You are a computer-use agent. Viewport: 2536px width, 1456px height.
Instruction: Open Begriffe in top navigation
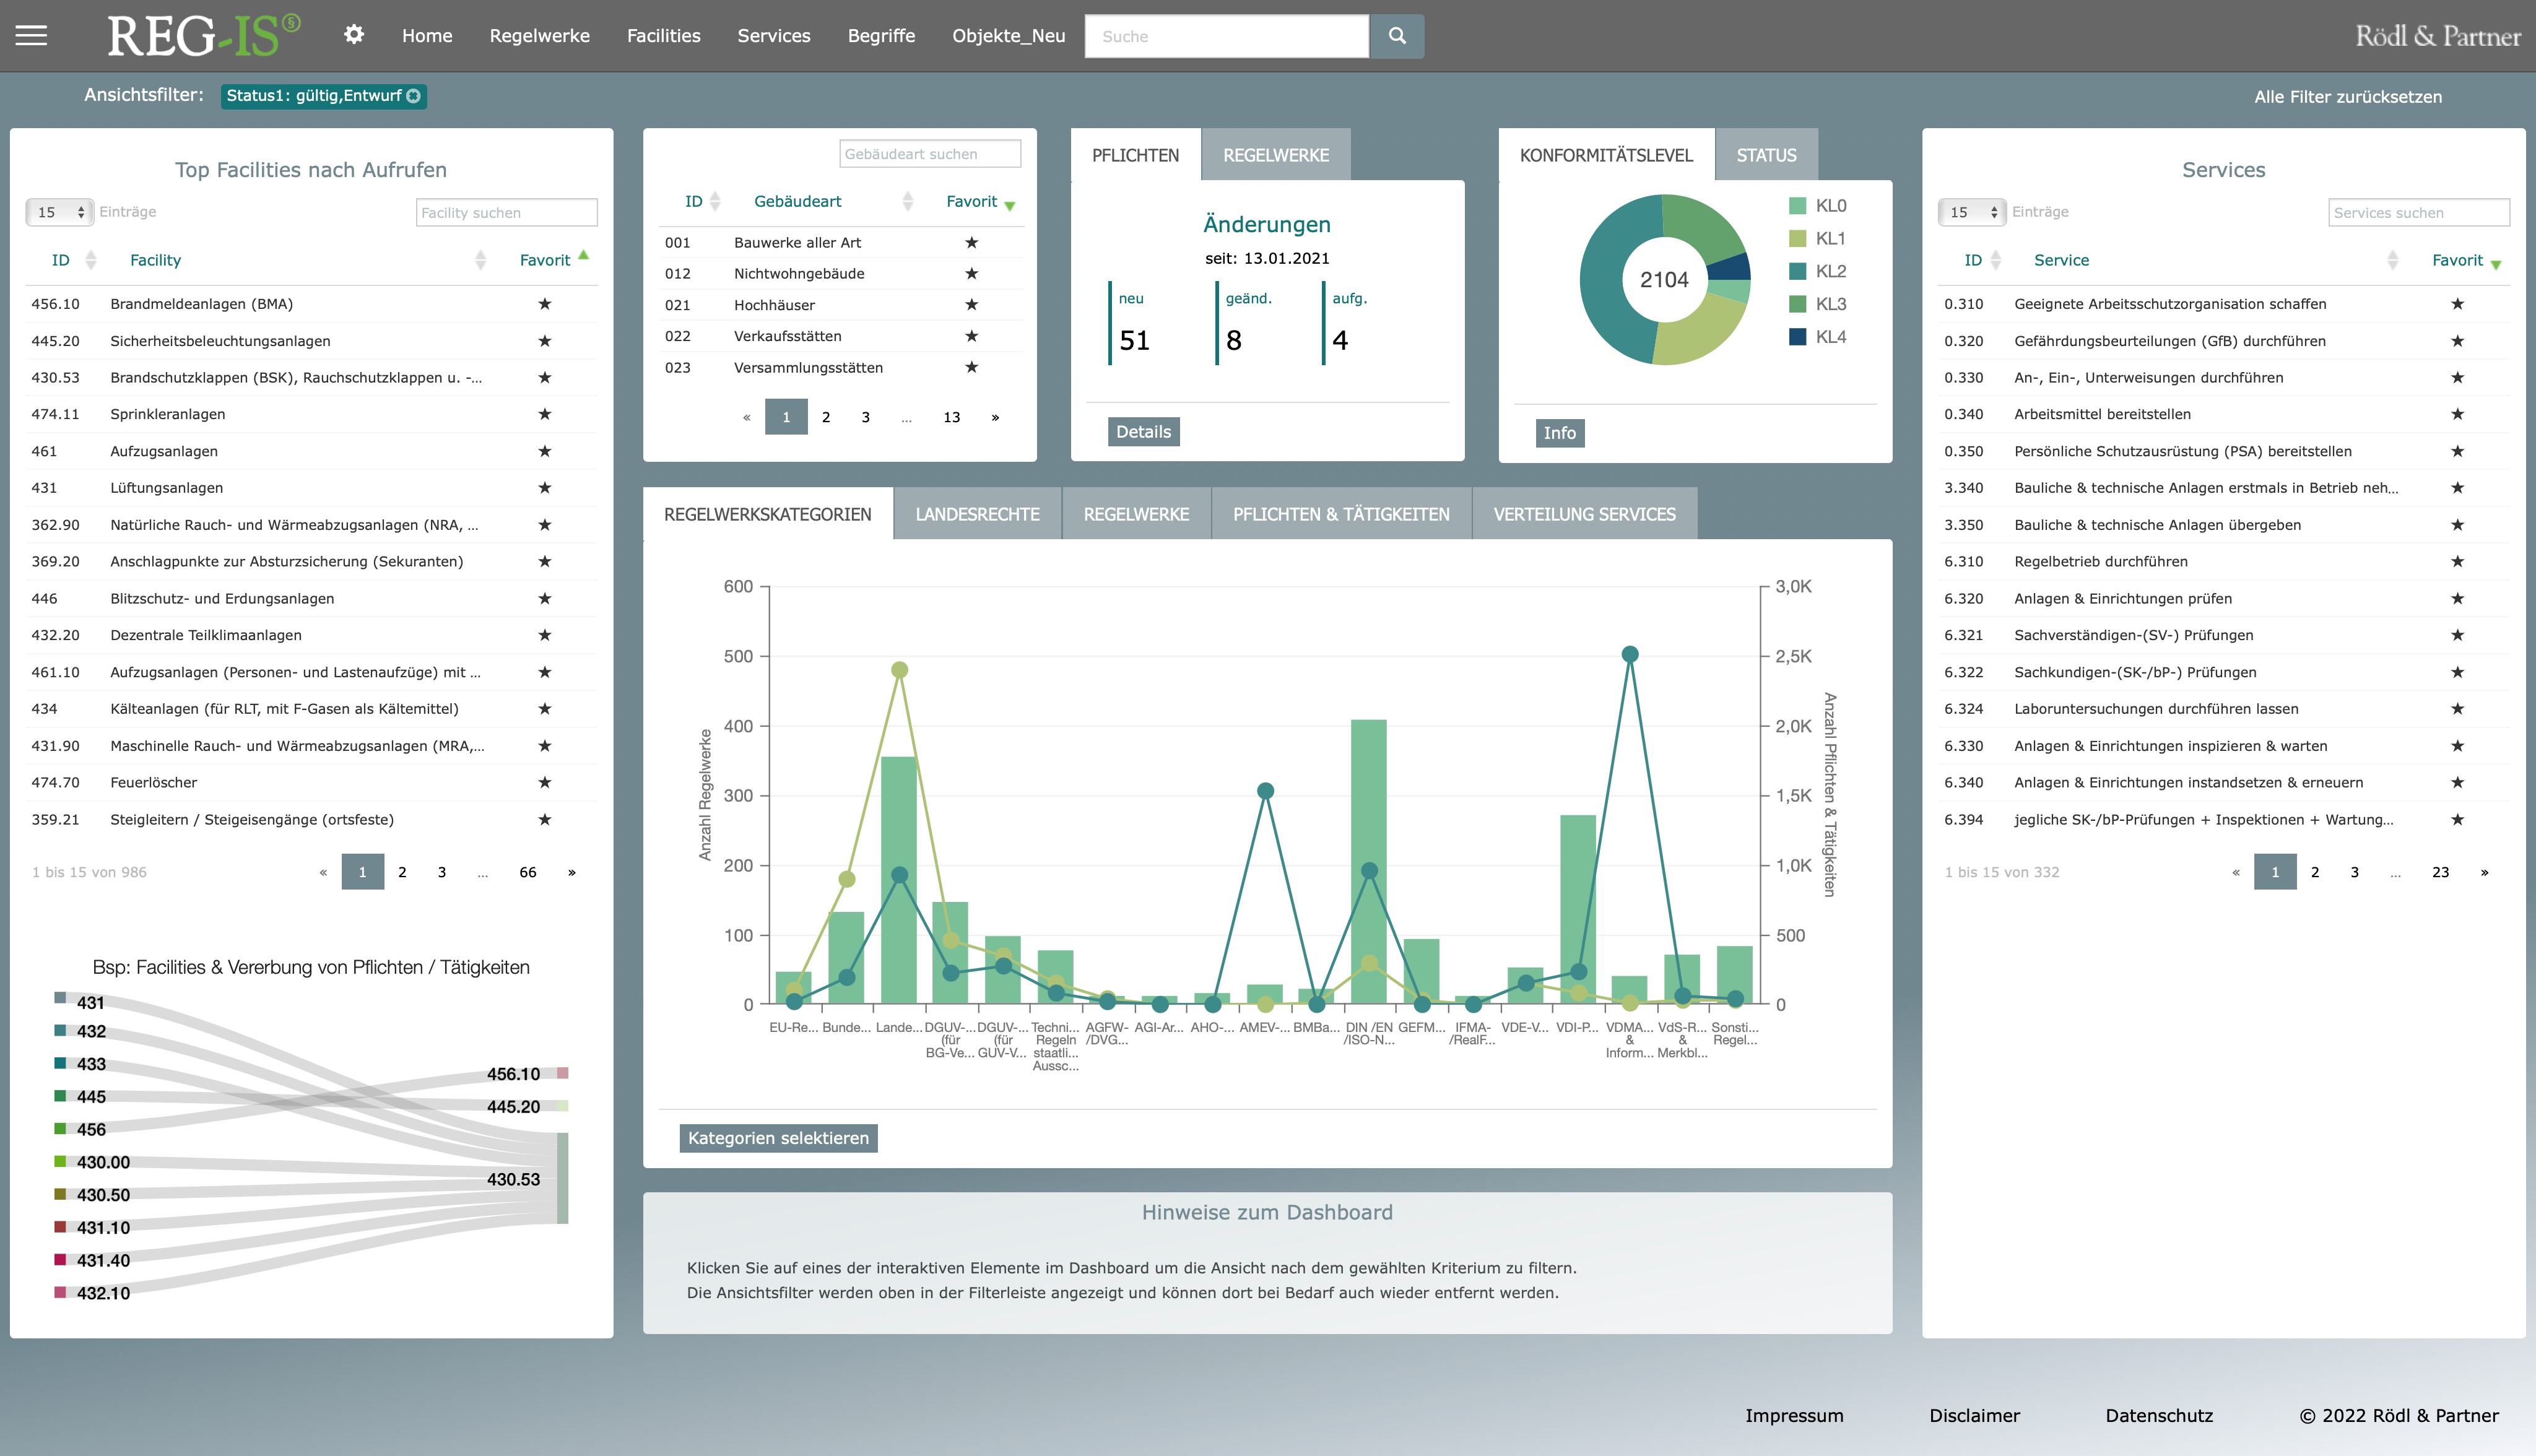[881, 36]
